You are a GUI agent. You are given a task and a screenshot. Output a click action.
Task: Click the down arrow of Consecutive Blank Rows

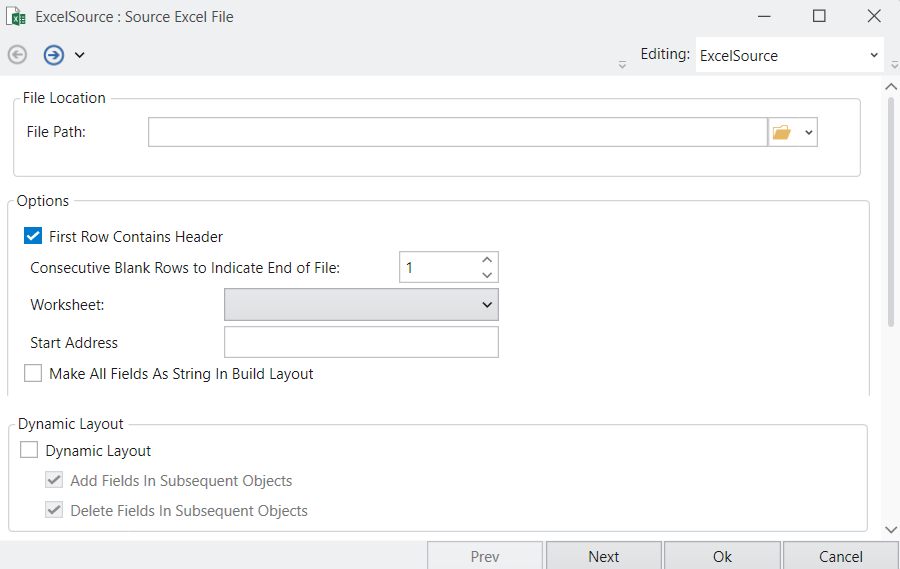(487, 275)
